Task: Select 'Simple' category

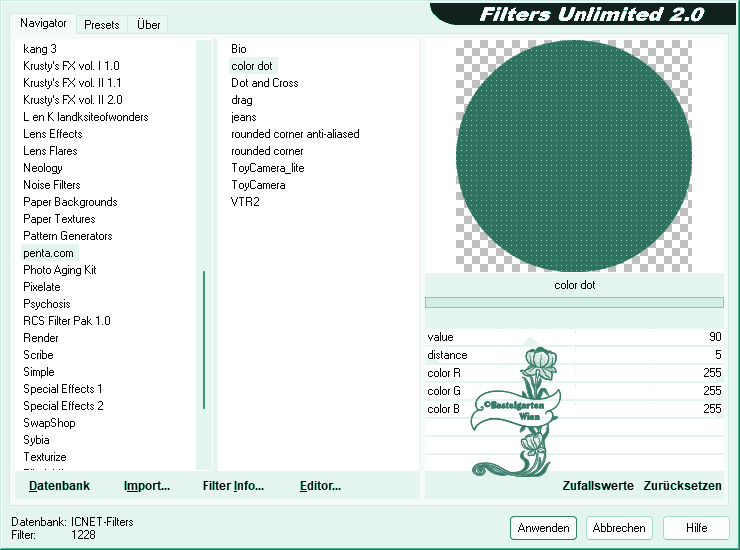Action: pyautogui.click(x=39, y=372)
